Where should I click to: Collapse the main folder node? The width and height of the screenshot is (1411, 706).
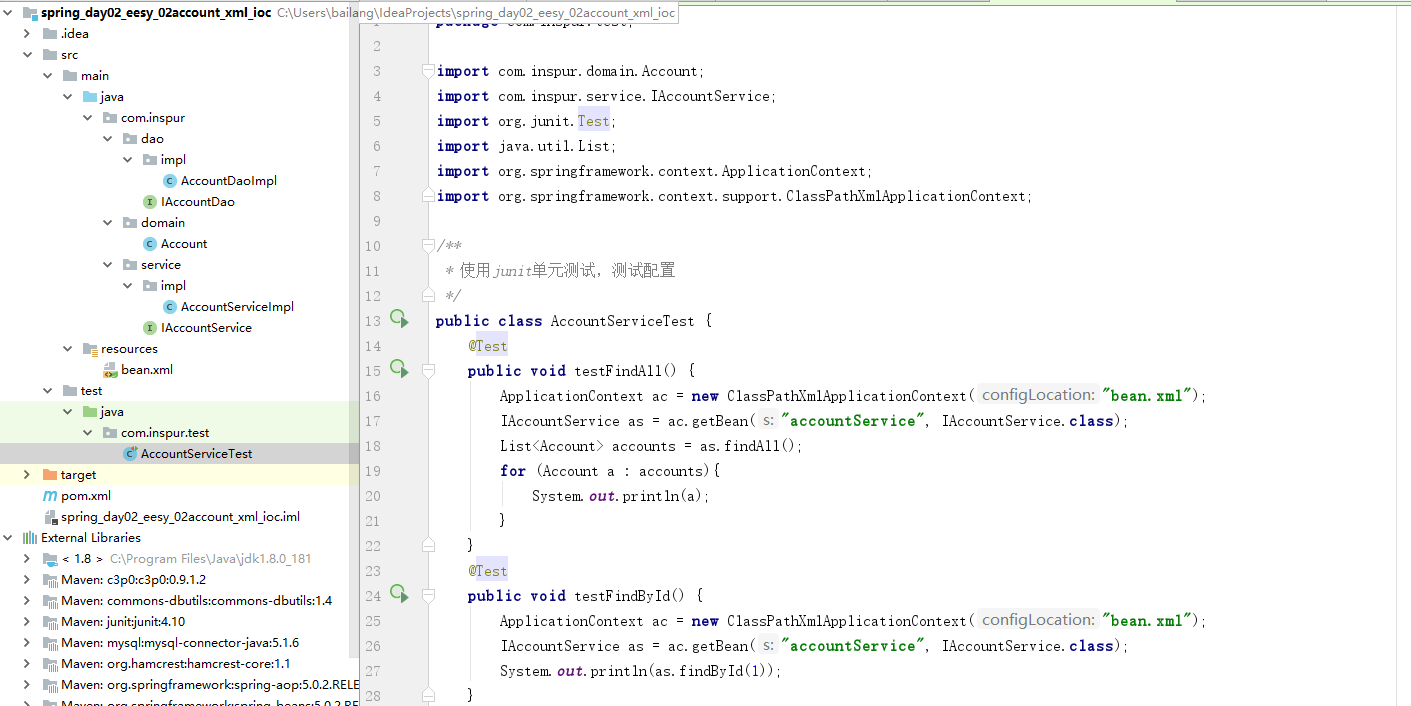[47, 76]
